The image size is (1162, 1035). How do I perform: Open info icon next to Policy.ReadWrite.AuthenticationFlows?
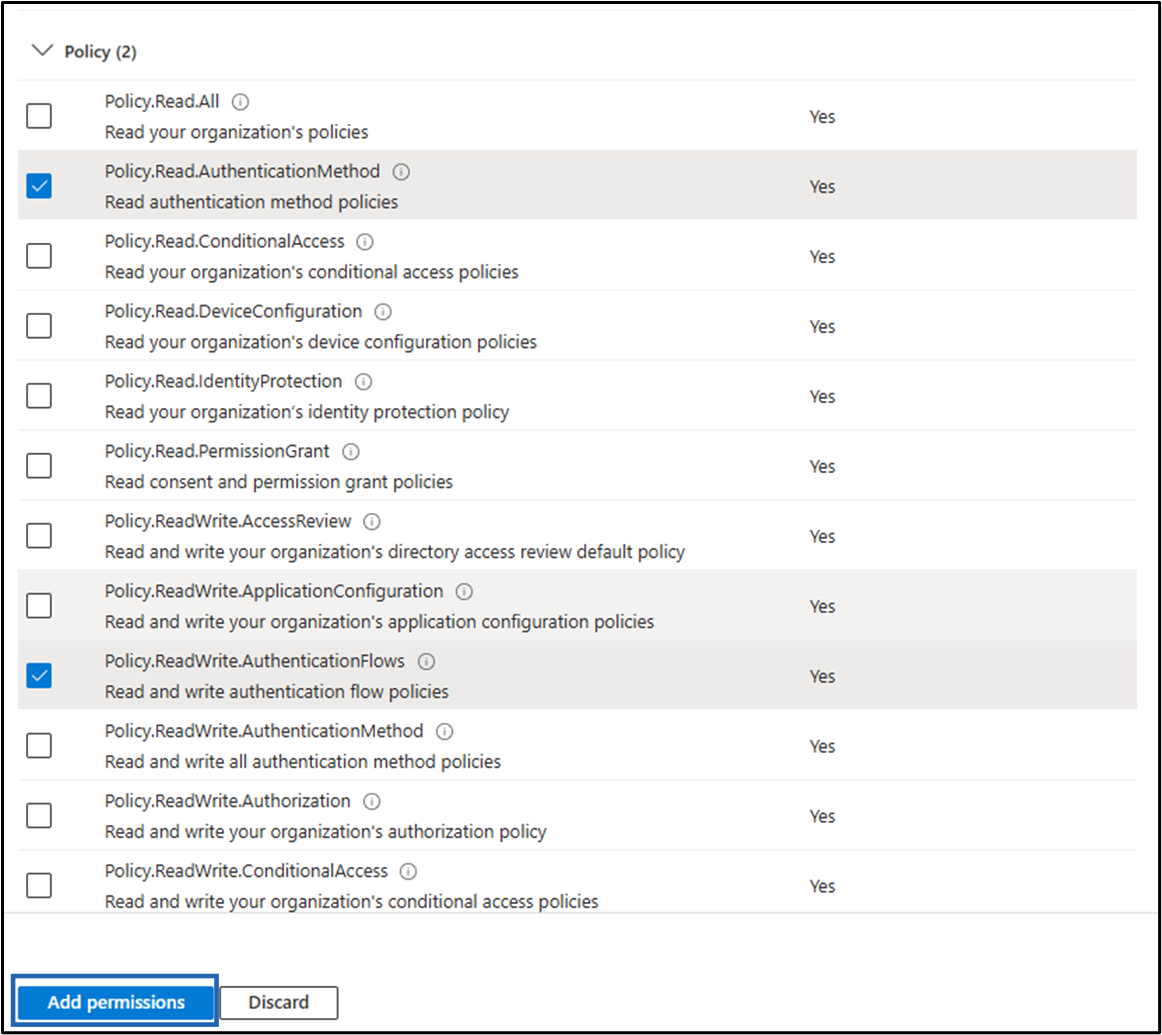coord(426,661)
